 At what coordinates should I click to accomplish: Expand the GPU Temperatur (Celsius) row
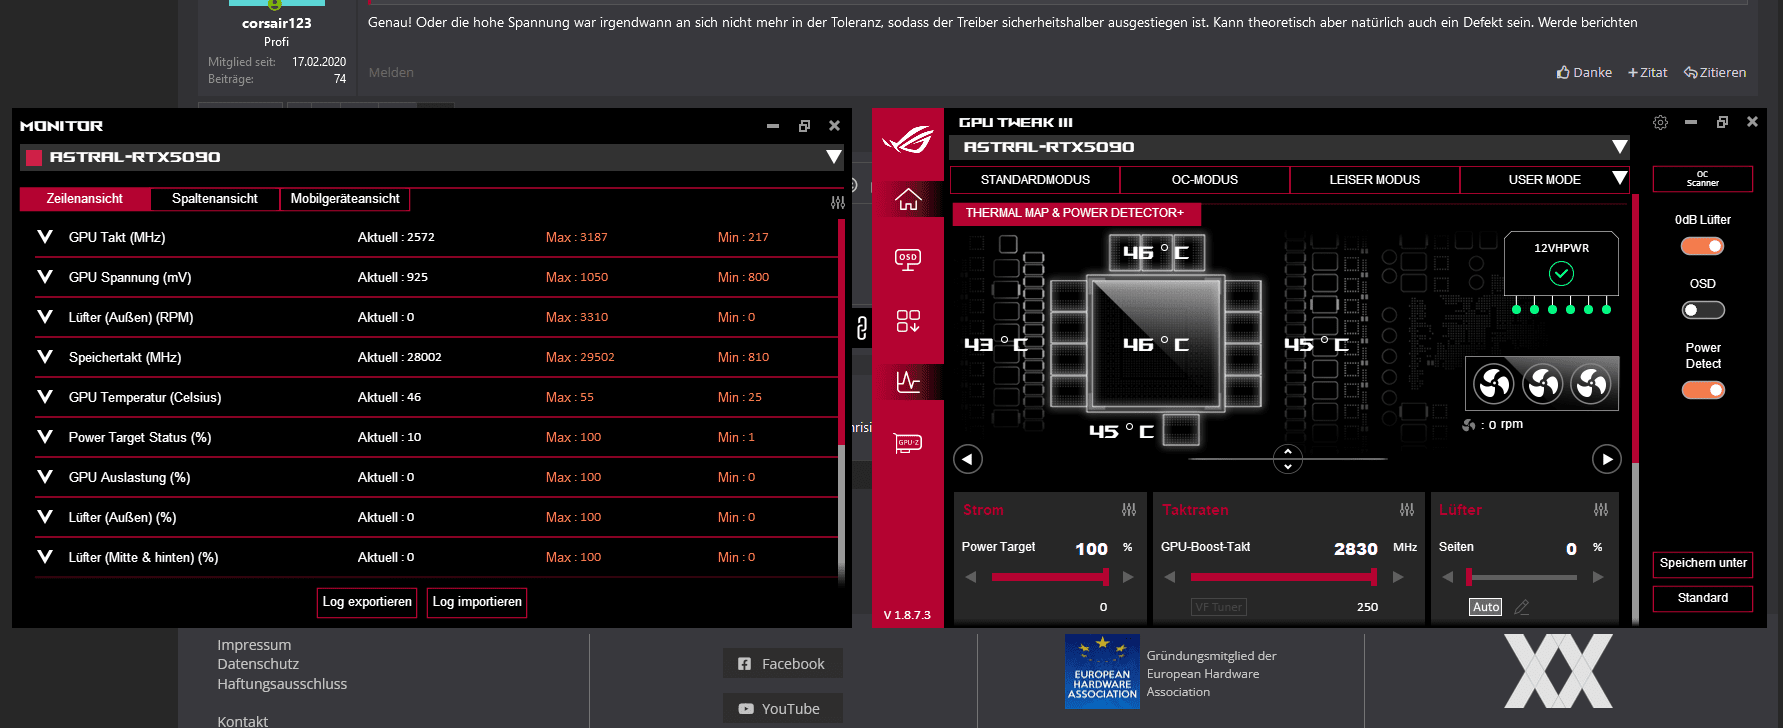tap(45, 397)
